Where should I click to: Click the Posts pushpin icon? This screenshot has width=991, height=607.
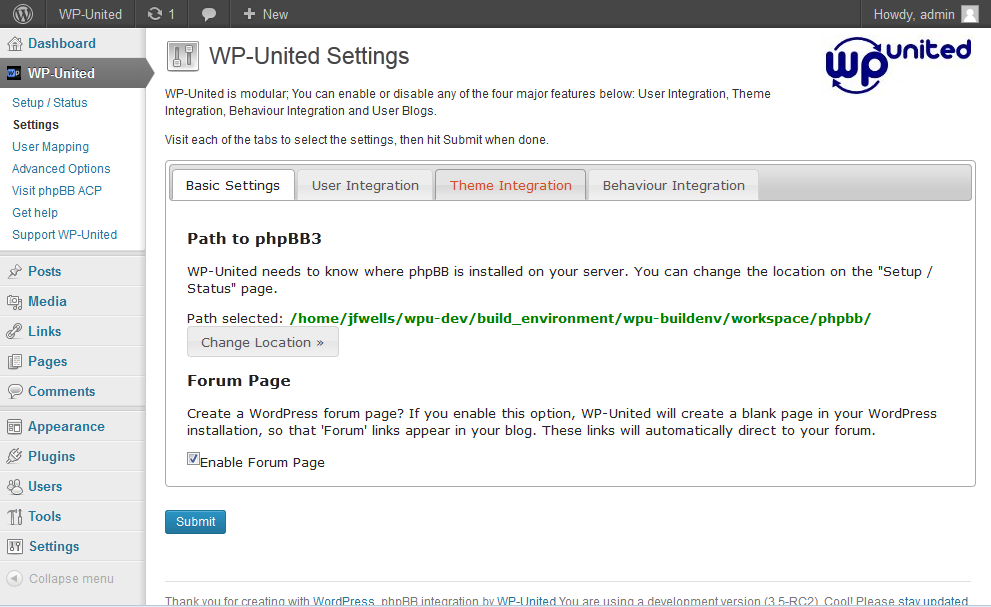tap(15, 272)
